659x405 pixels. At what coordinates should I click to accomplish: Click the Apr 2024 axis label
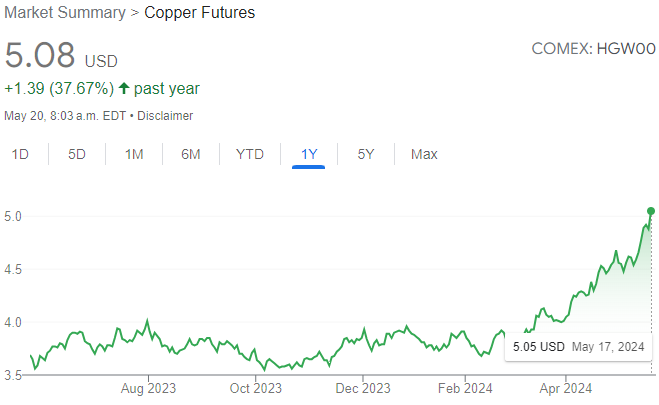coord(565,388)
